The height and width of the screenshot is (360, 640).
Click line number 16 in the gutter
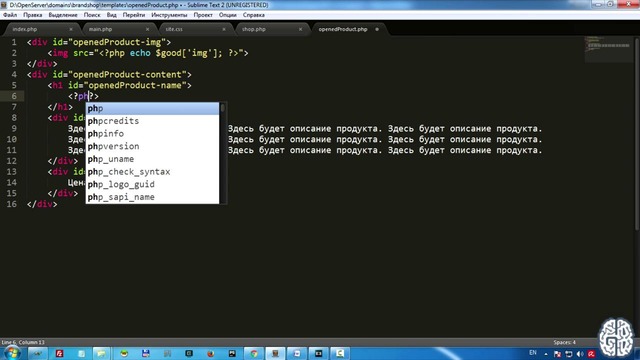tap(11, 204)
